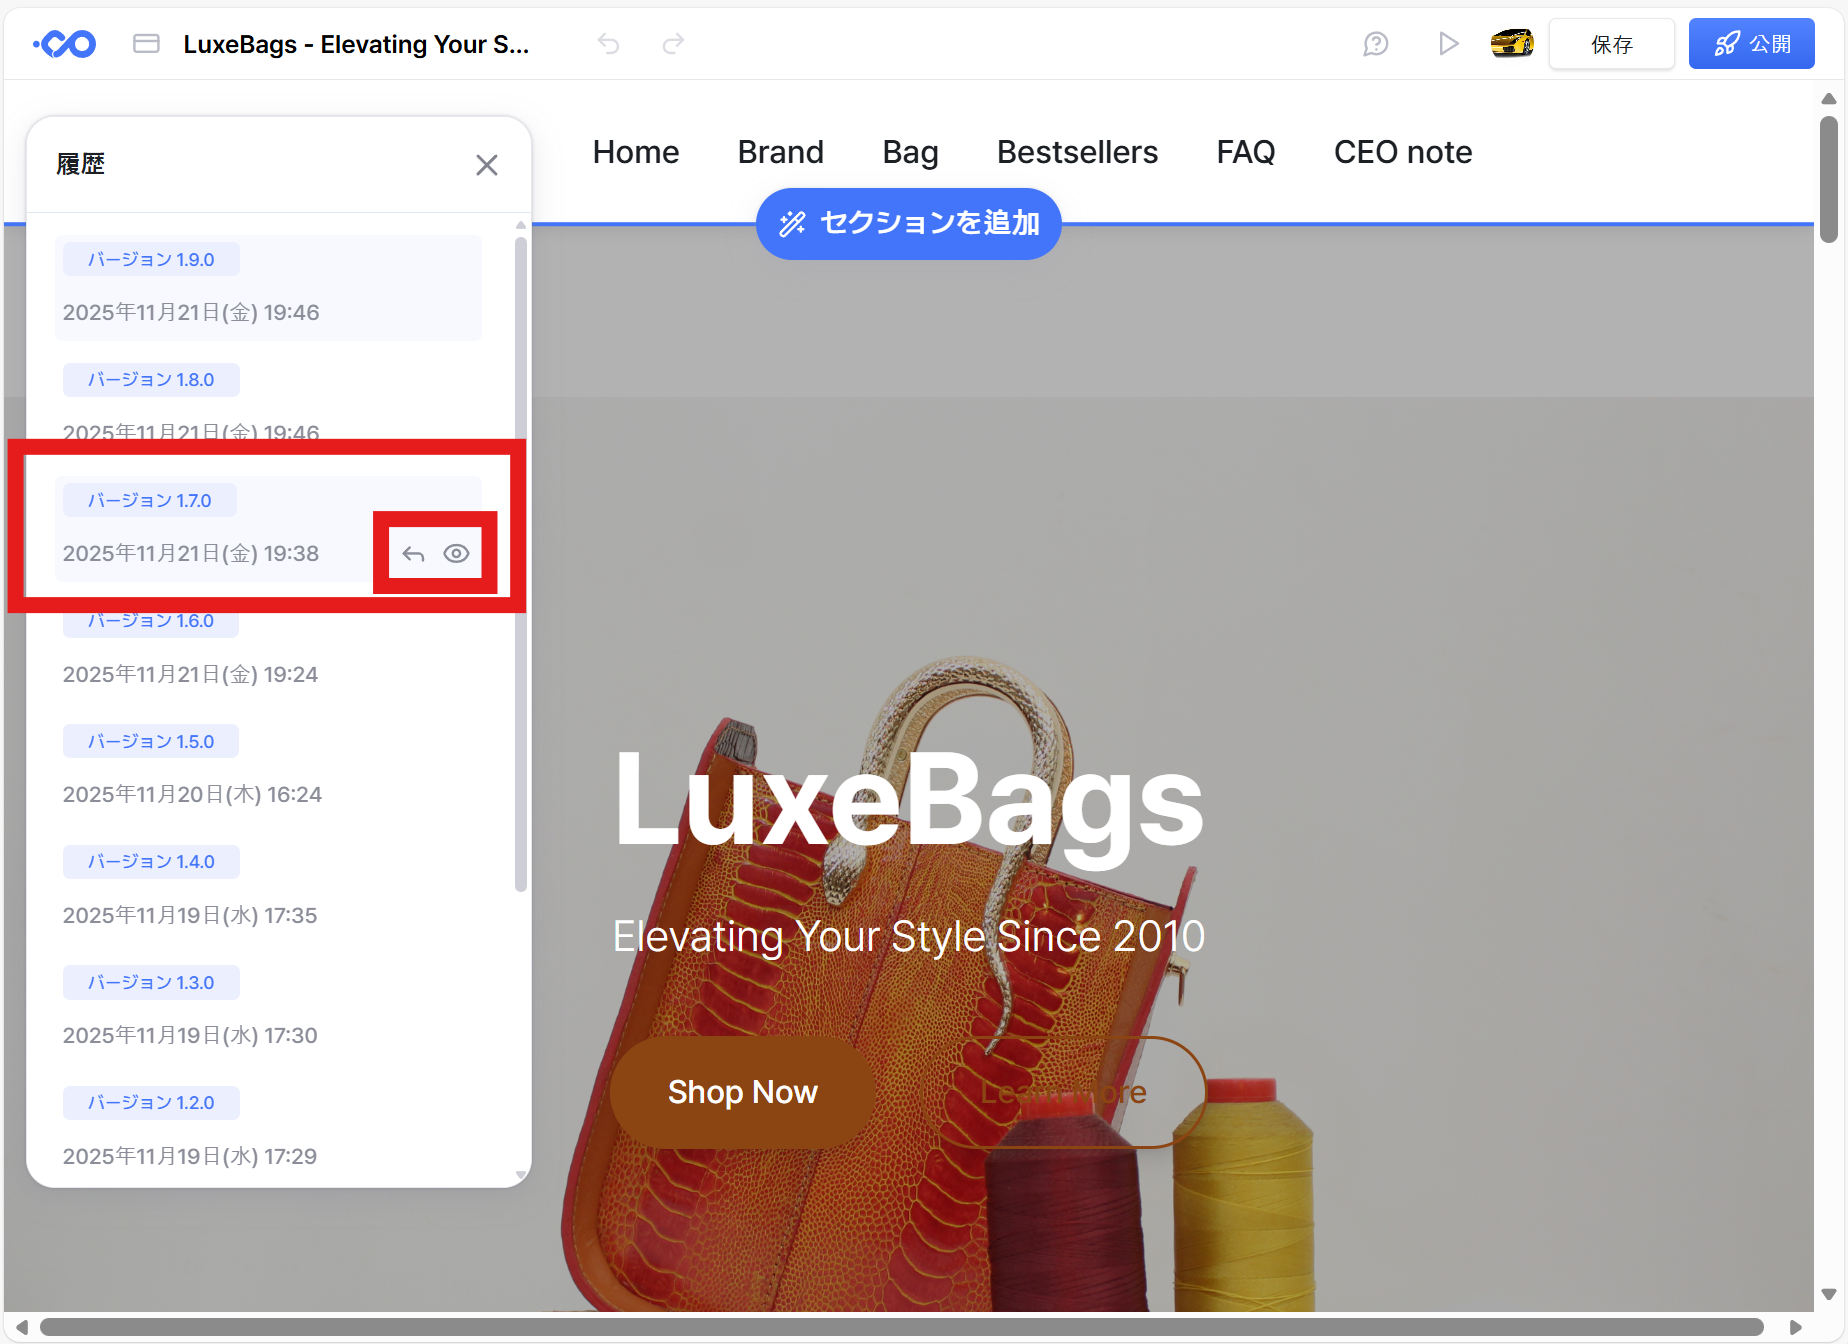Click the Shop Now button
This screenshot has width=1848, height=1344.
point(743,1092)
